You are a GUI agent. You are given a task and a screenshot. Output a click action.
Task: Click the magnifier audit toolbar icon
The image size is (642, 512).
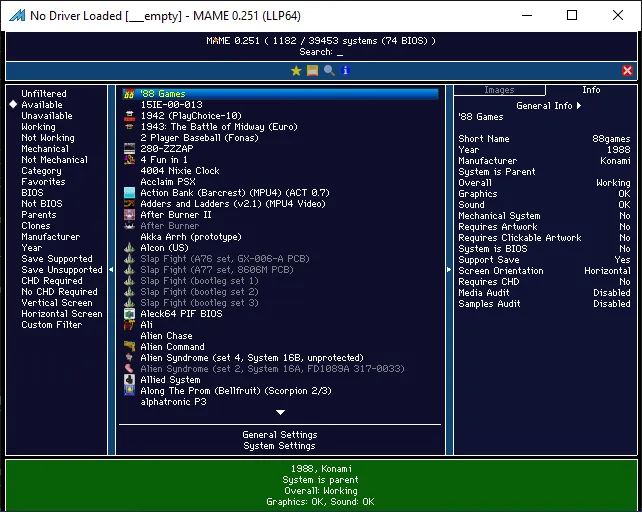pyautogui.click(x=329, y=70)
